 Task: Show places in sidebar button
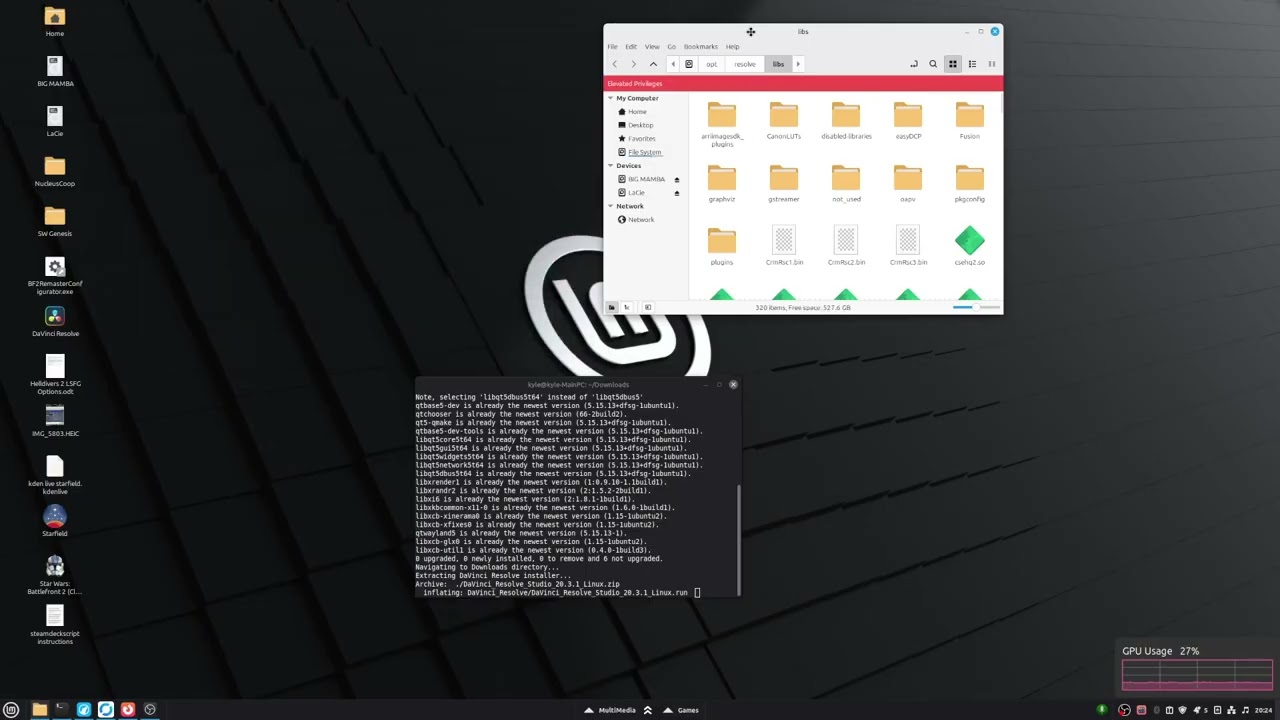point(612,307)
